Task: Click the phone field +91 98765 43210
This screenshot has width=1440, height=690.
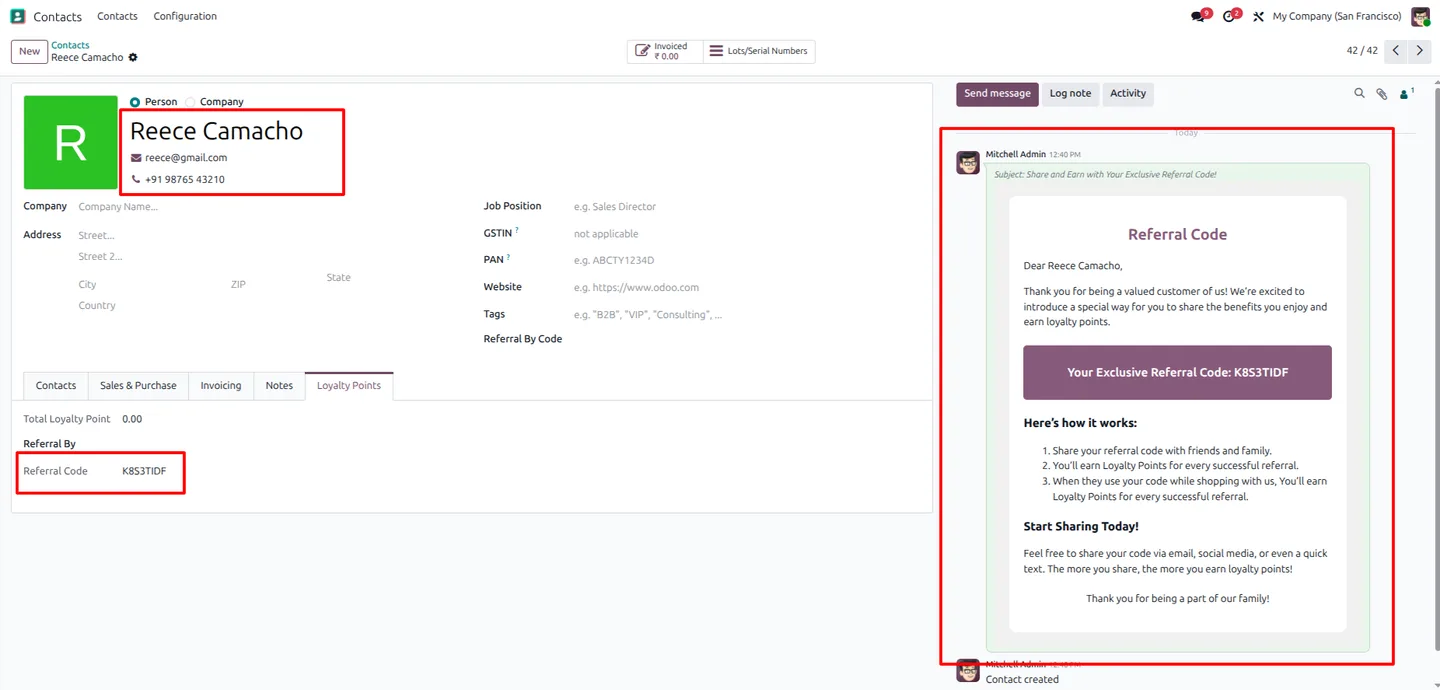Action: 184,180
